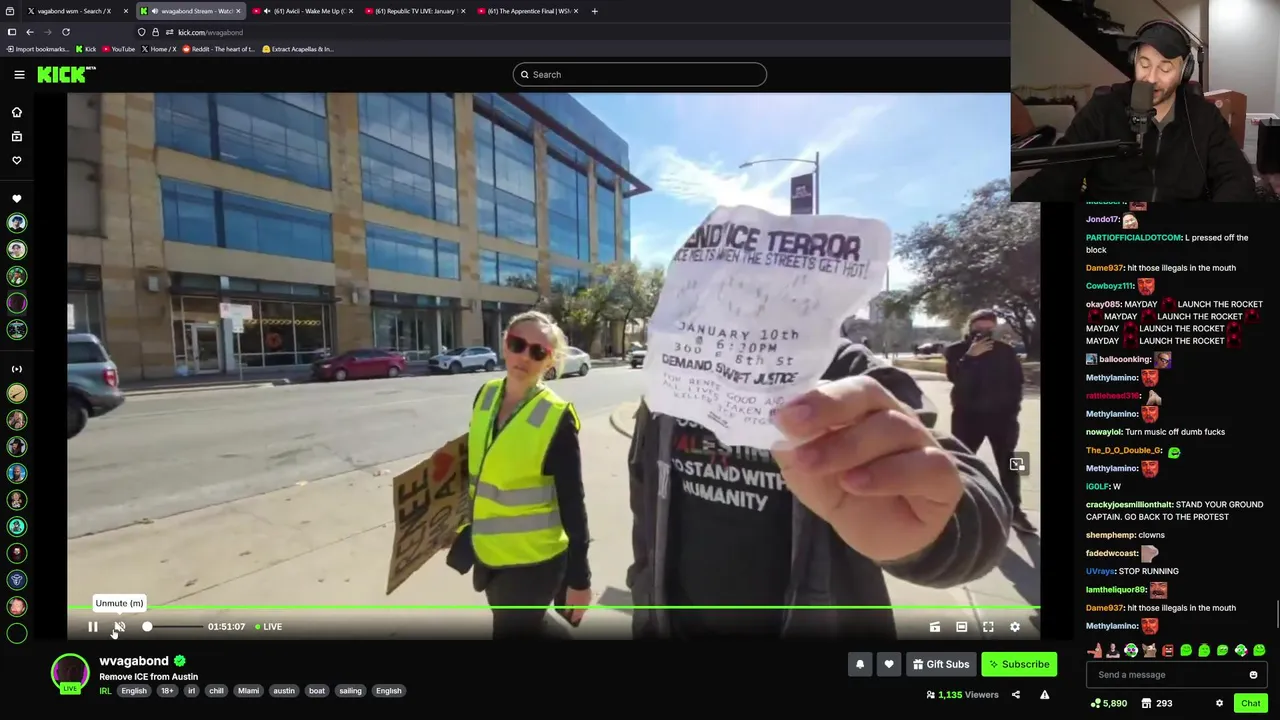The height and width of the screenshot is (720, 1280).
Task: Unmute the stream with the speaker icon
Action: point(119,627)
